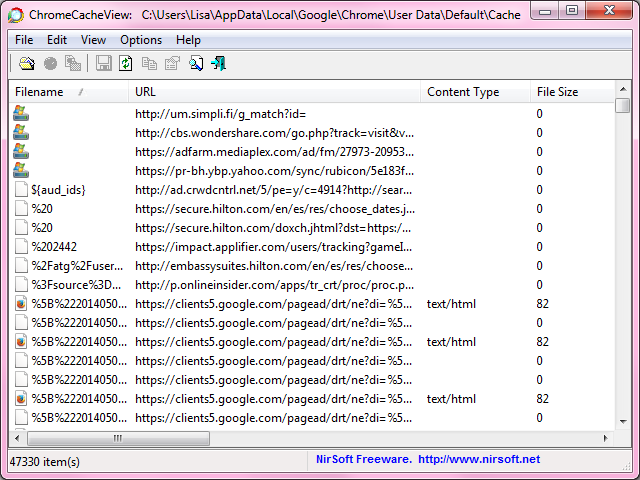640x480 pixels.
Task: Click the horizontal scrollbar right arrow
Action: tap(606, 438)
